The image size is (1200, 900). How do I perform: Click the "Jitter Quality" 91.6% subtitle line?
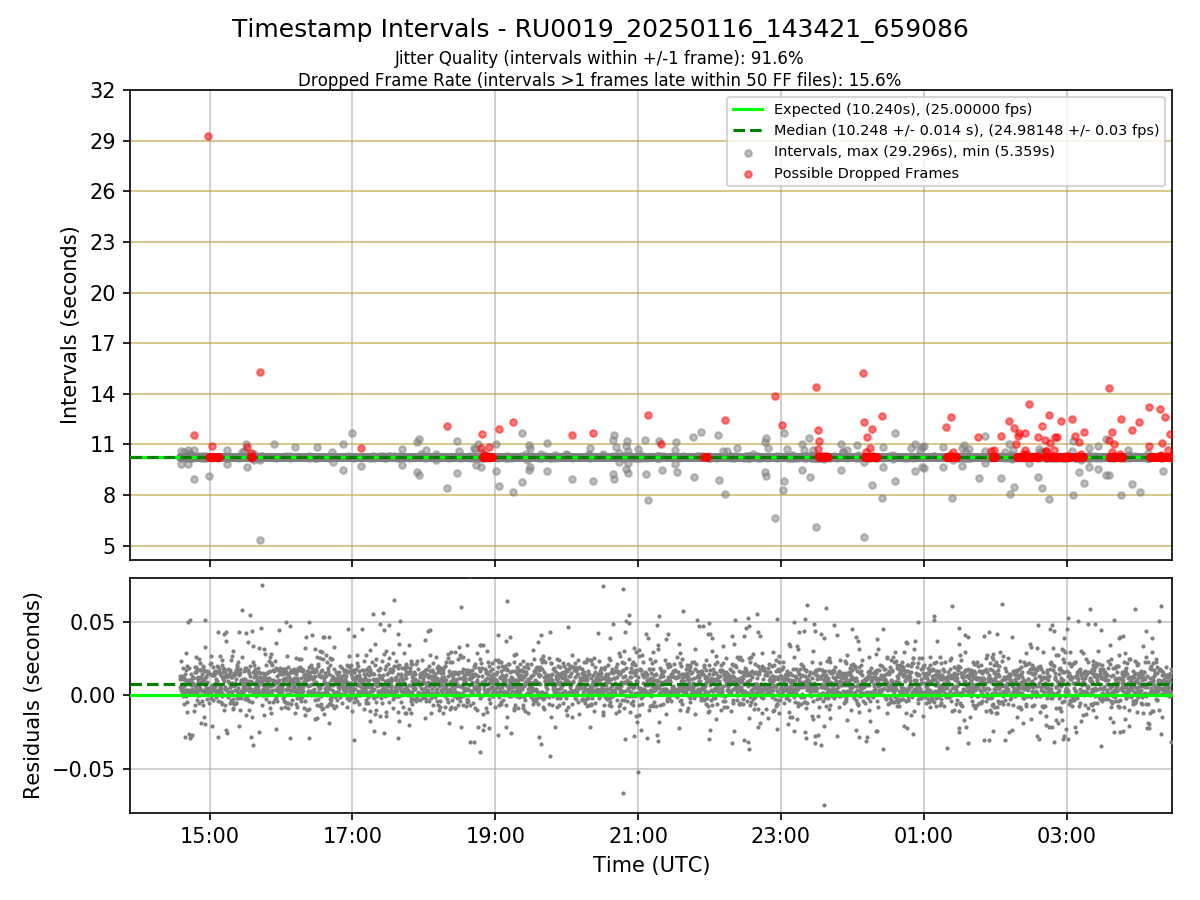[x=599, y=58]
